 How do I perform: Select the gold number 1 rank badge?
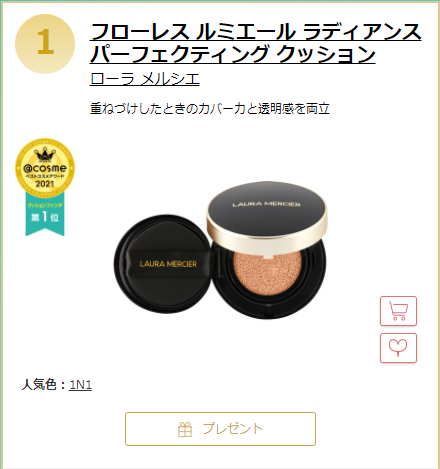coord(45,44)
